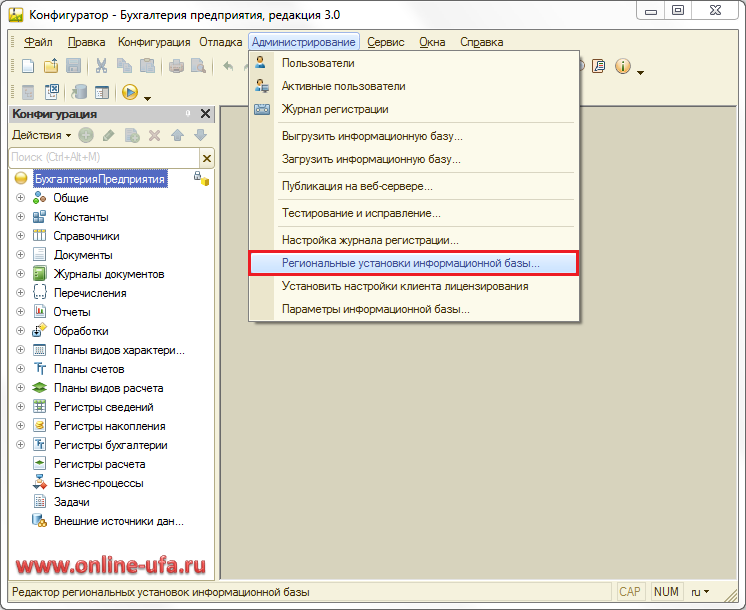Click the Update database configuration icon
This screenshot has height=610, width=746.
79,92
